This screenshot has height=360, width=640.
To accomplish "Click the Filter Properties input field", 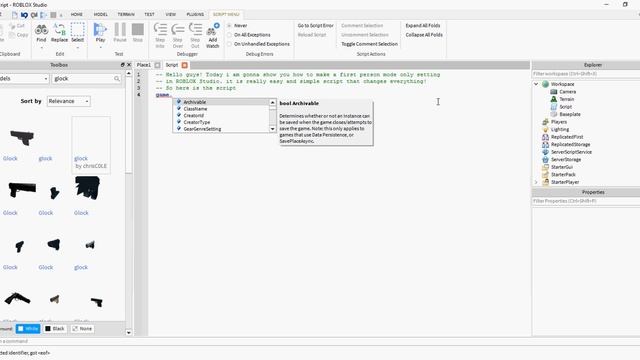I will 586,201.
